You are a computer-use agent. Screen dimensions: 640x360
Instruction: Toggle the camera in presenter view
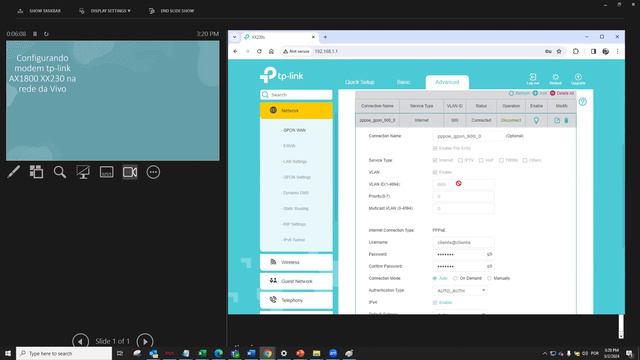130,172
